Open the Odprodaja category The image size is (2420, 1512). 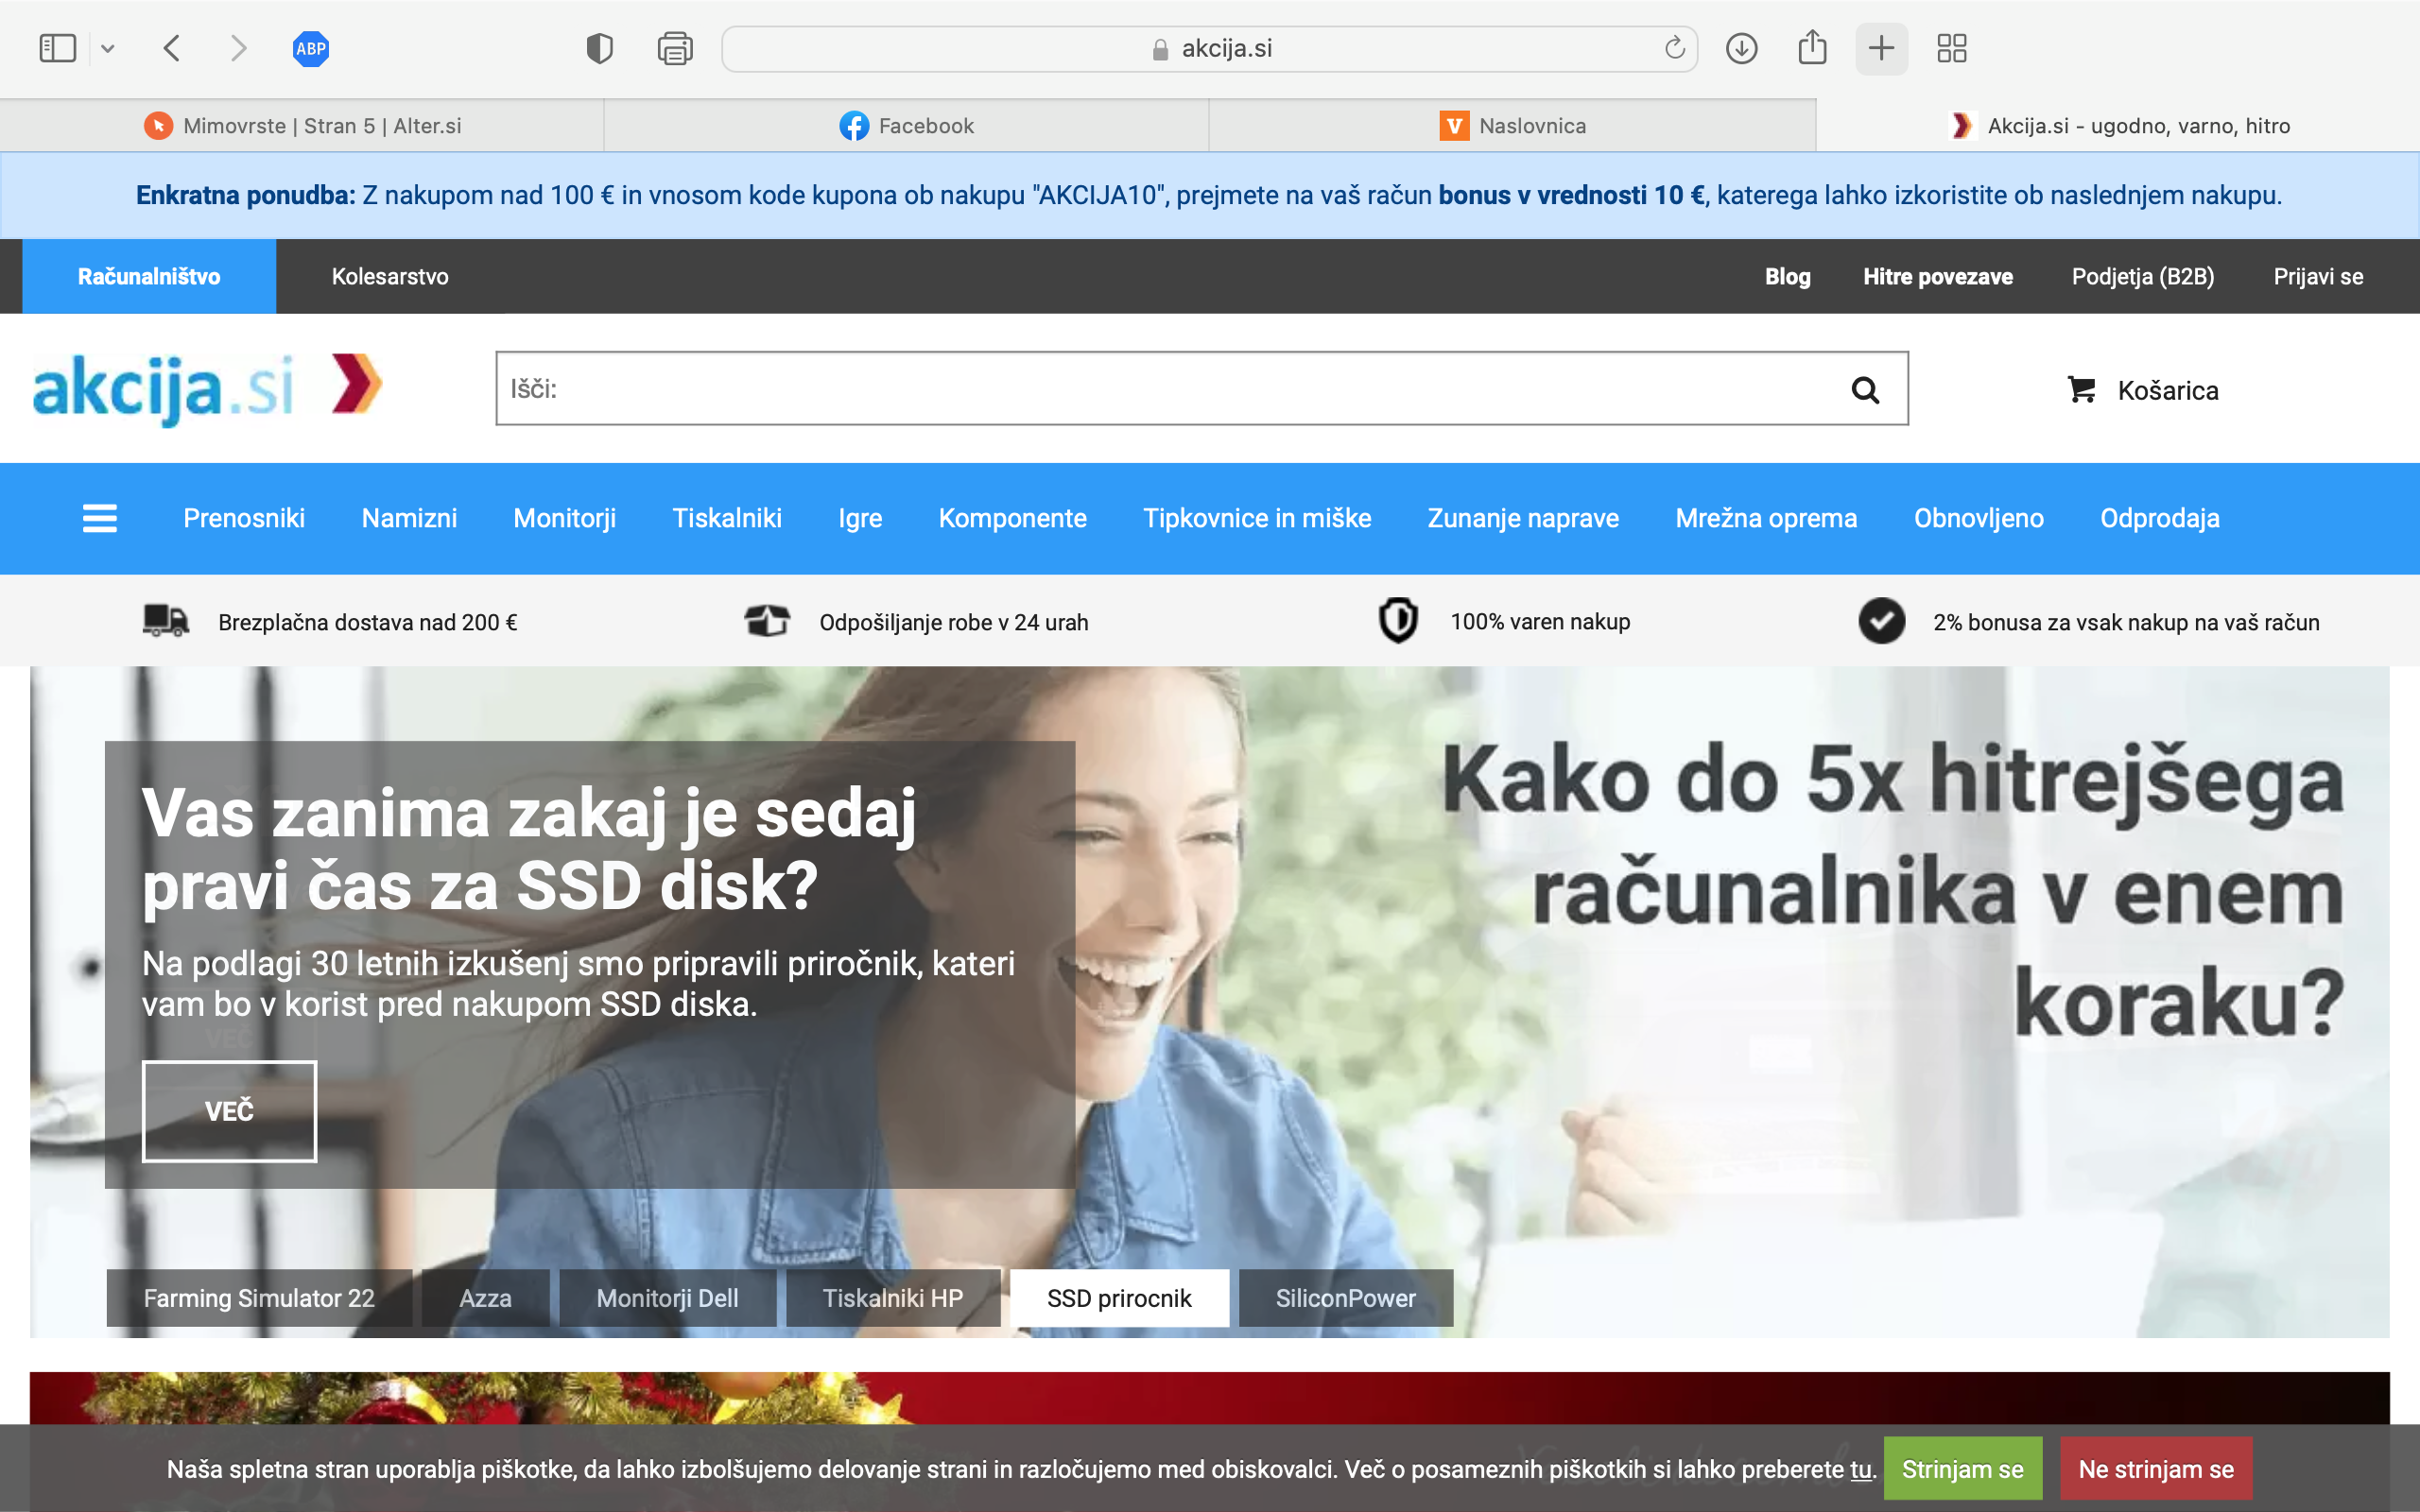(x=2159, y=518)
